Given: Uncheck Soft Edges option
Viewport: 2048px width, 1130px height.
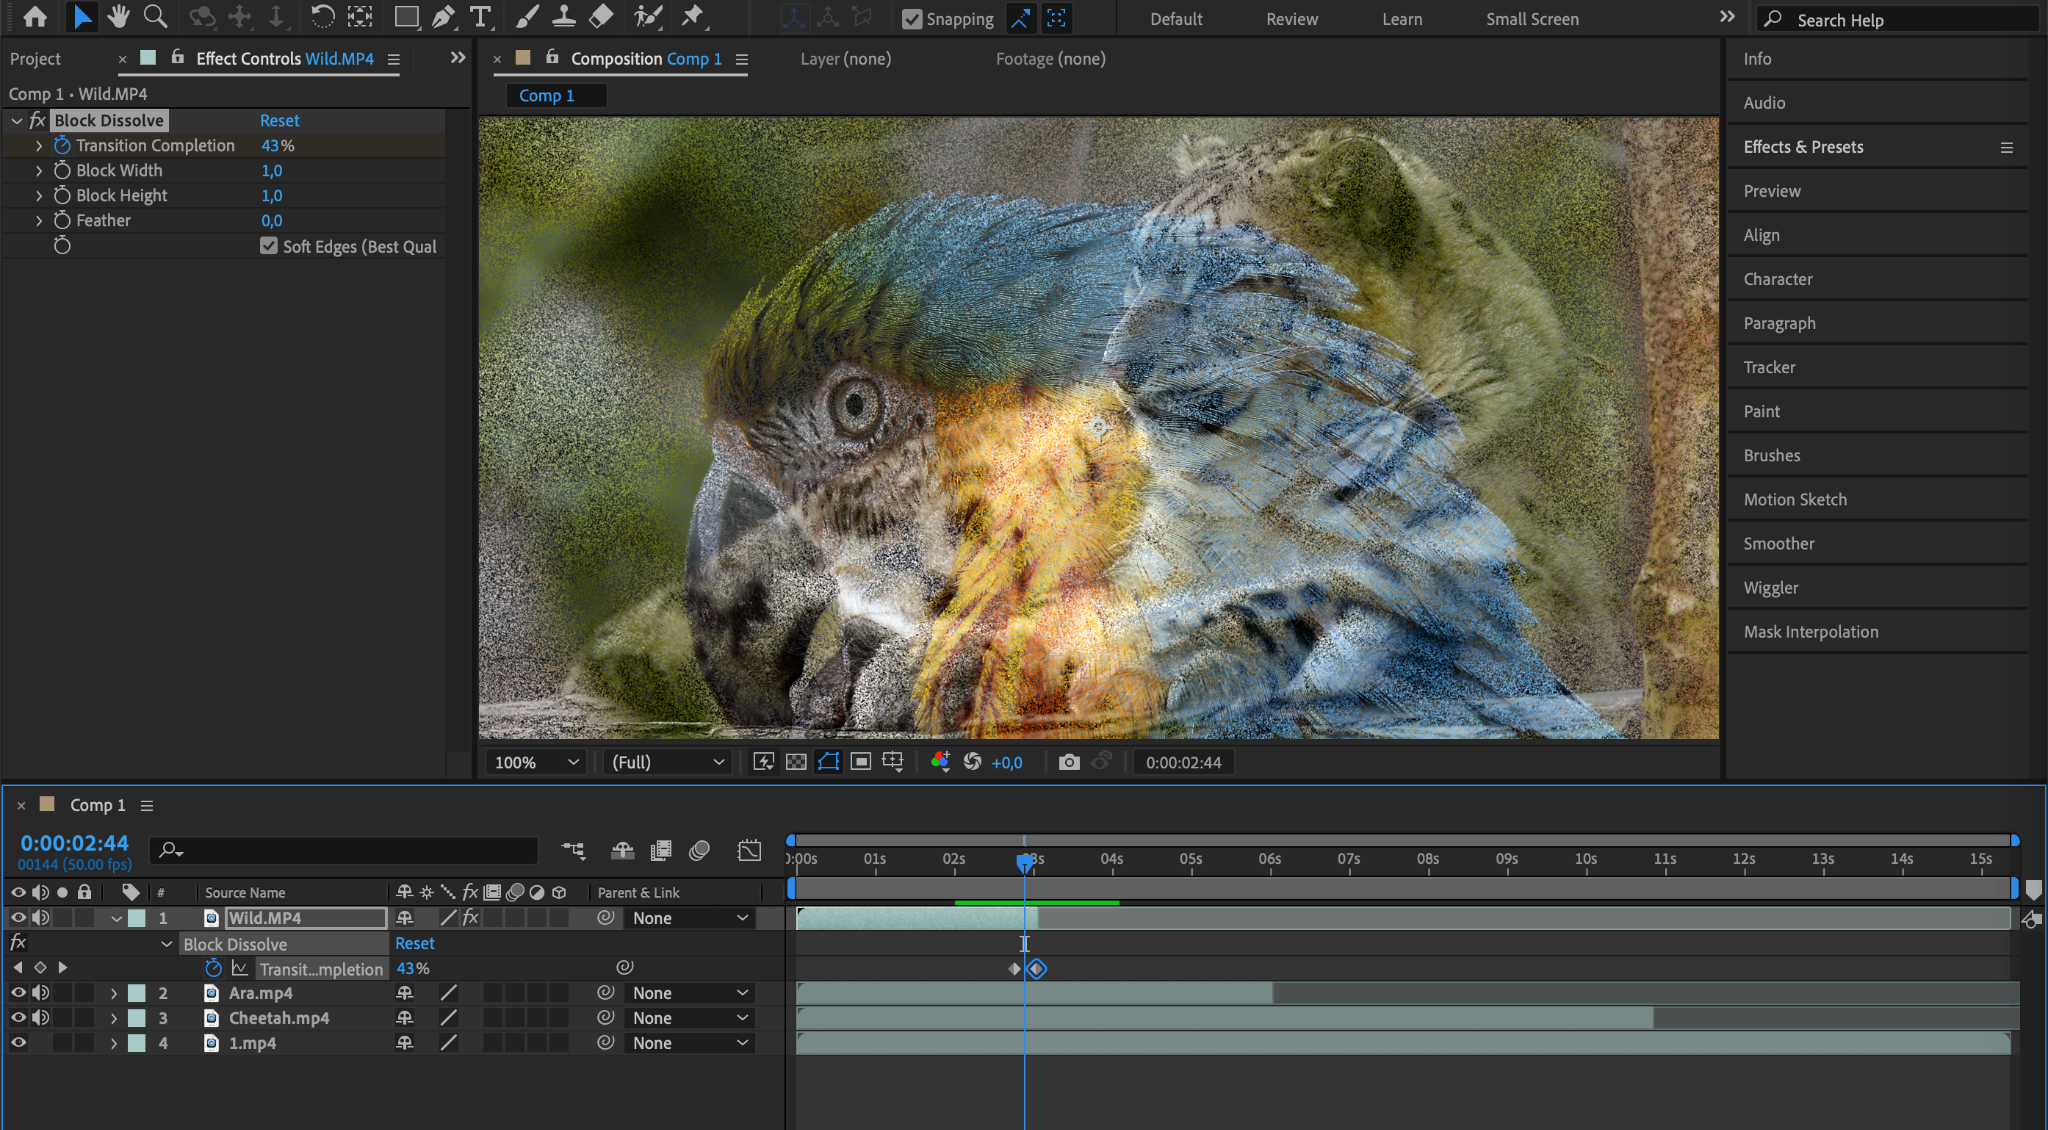Looking at the screenshot, I should tap(269, 246).
